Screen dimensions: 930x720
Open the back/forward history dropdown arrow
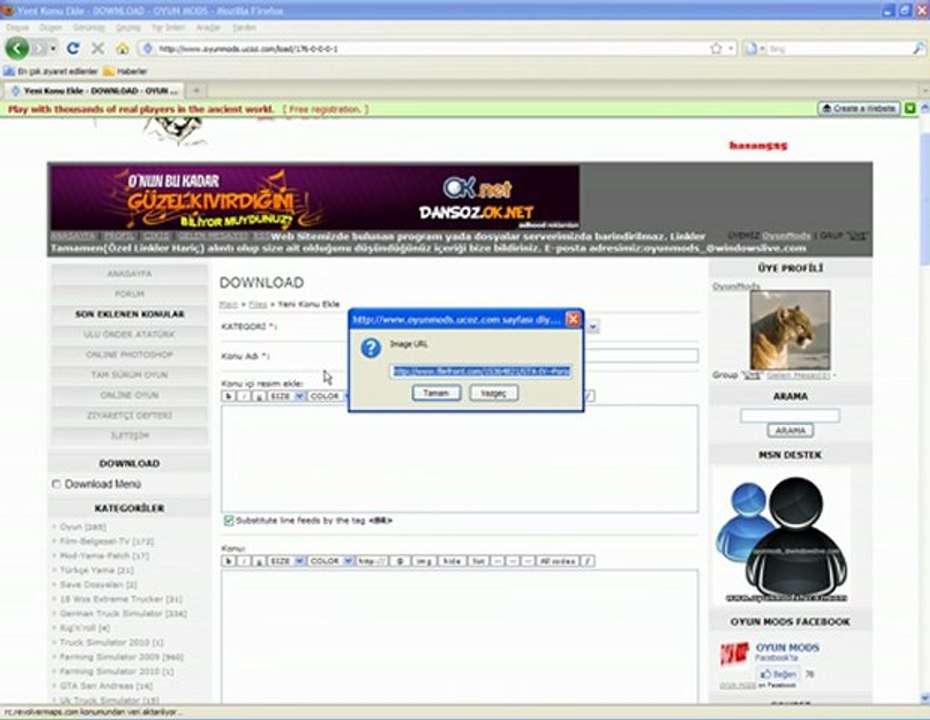(53, 49)
